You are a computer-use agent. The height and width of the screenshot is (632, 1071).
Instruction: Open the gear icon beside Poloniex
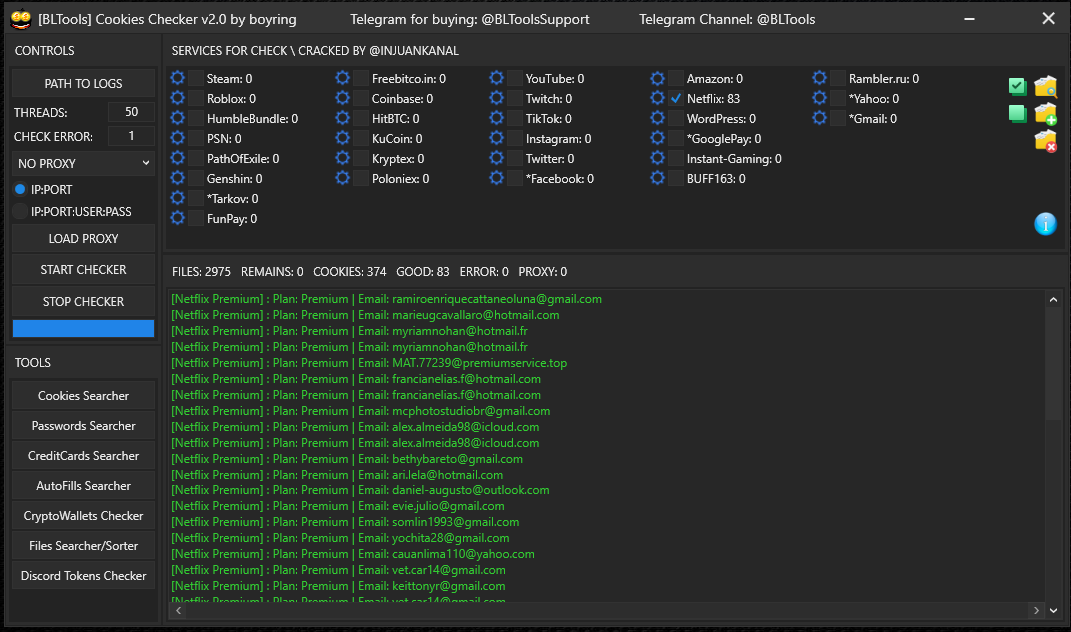[x=342, y=178]
